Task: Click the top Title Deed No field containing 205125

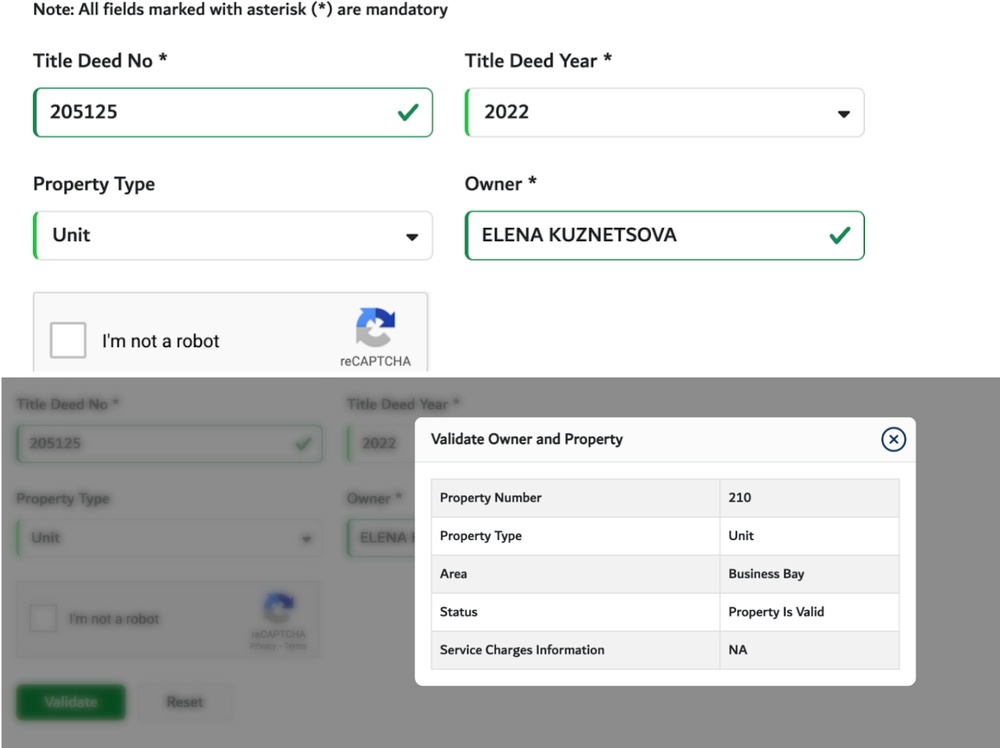Action: [210, 112]
